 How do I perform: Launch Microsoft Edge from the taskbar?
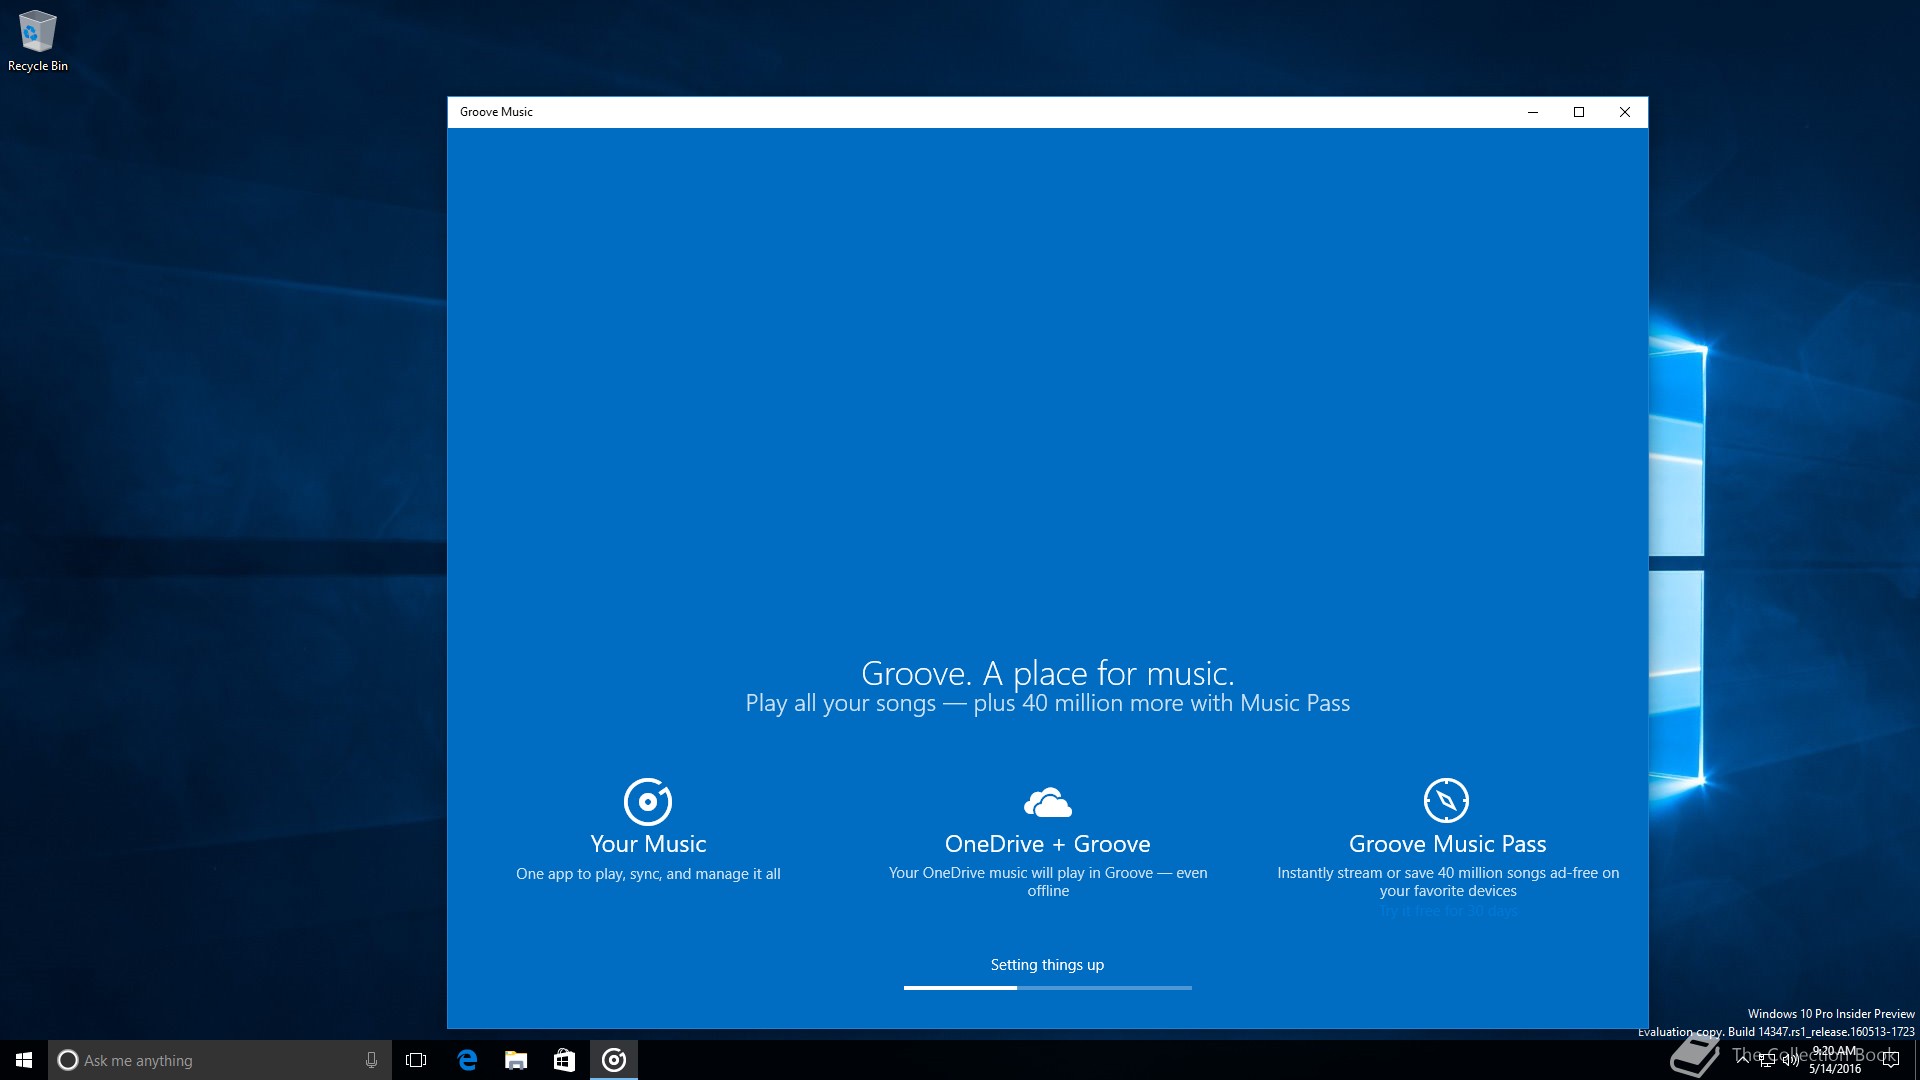[467, 1060]
